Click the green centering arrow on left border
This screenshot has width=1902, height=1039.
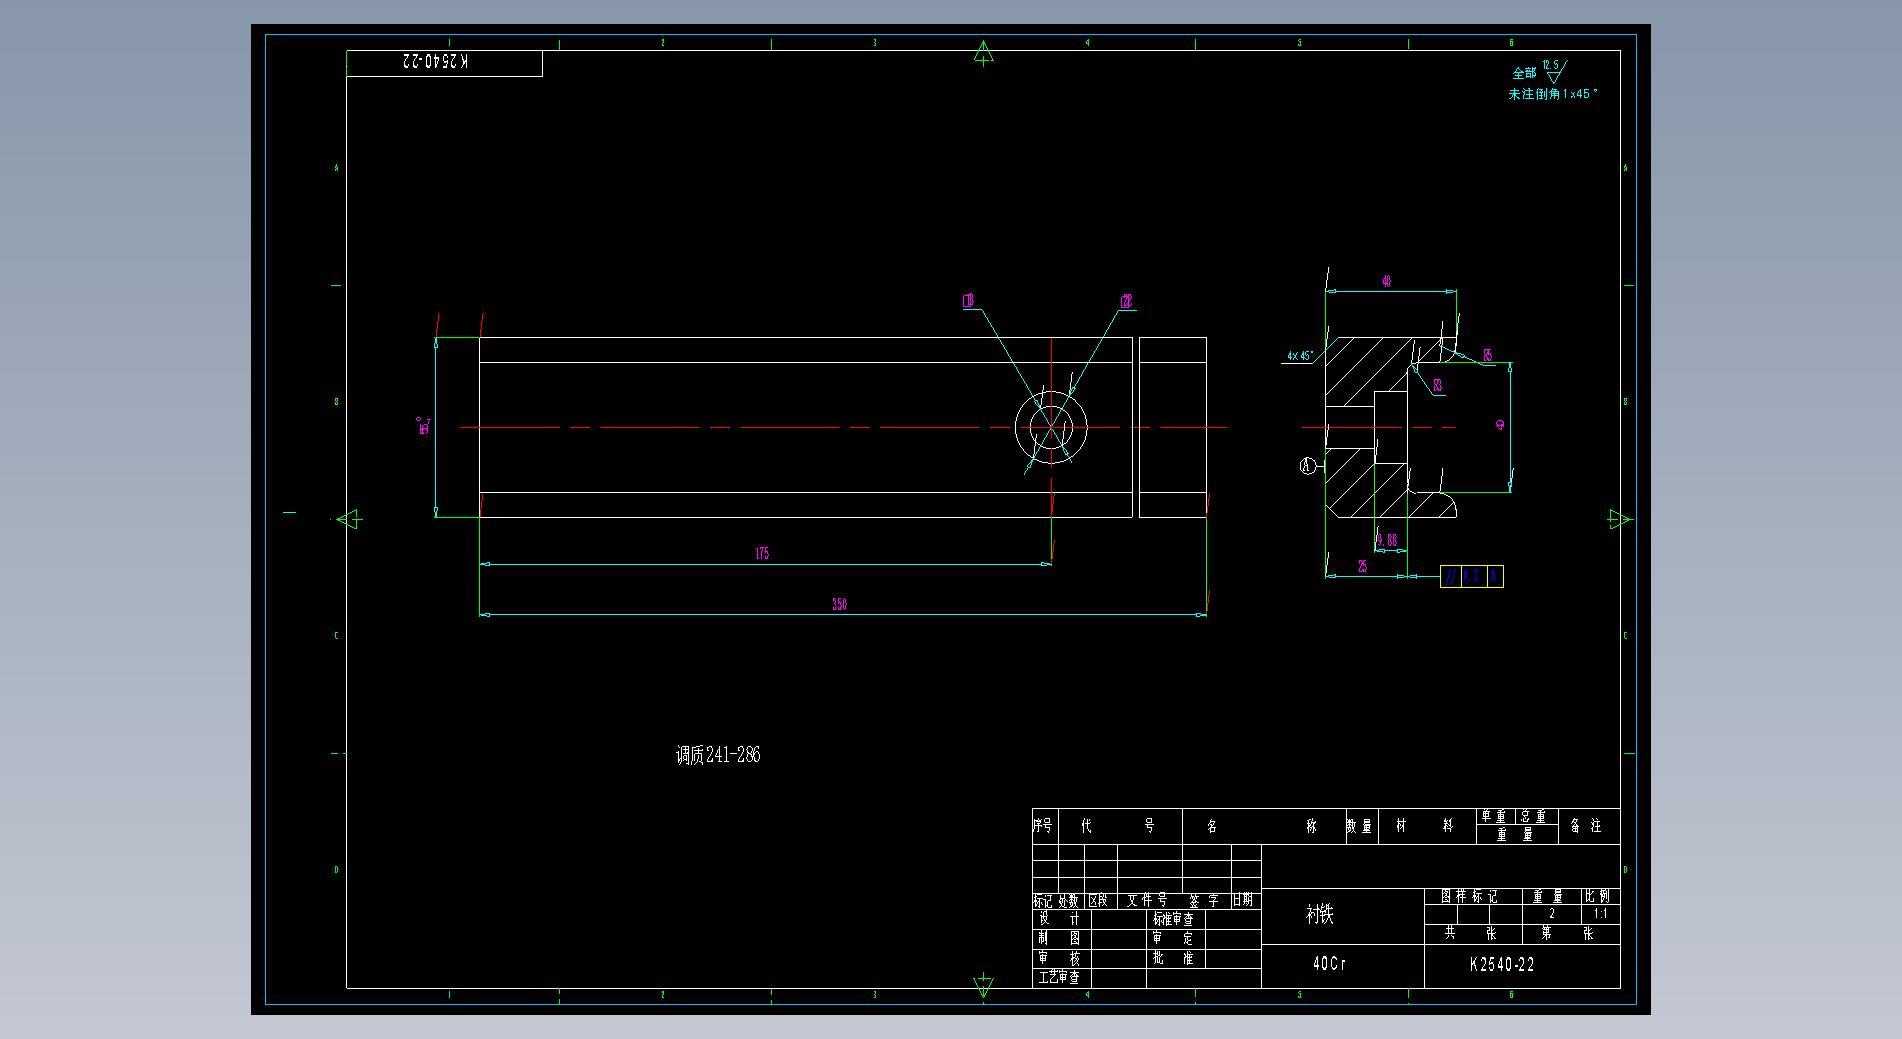348,520
